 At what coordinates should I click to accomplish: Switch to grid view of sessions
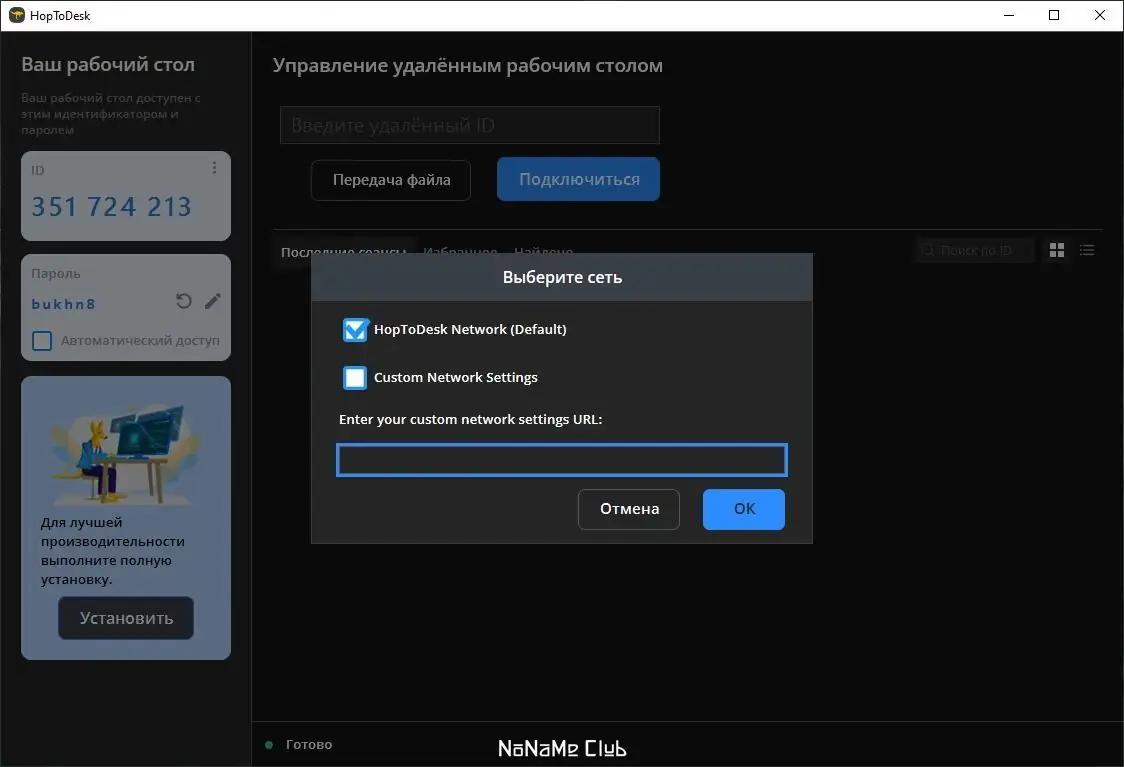(x=1057, y=250)
